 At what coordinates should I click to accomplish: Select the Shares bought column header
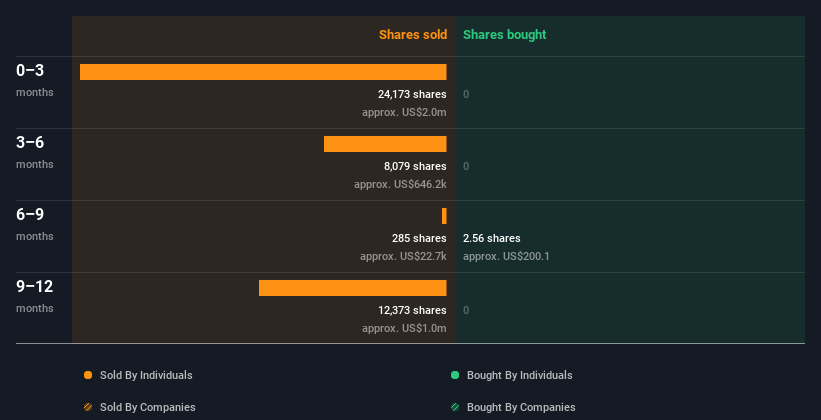(504, 35)
